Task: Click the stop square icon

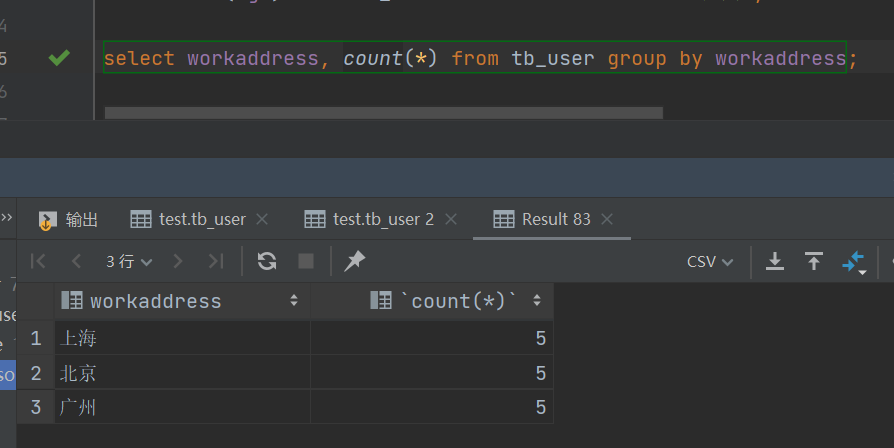Action: 306,261
